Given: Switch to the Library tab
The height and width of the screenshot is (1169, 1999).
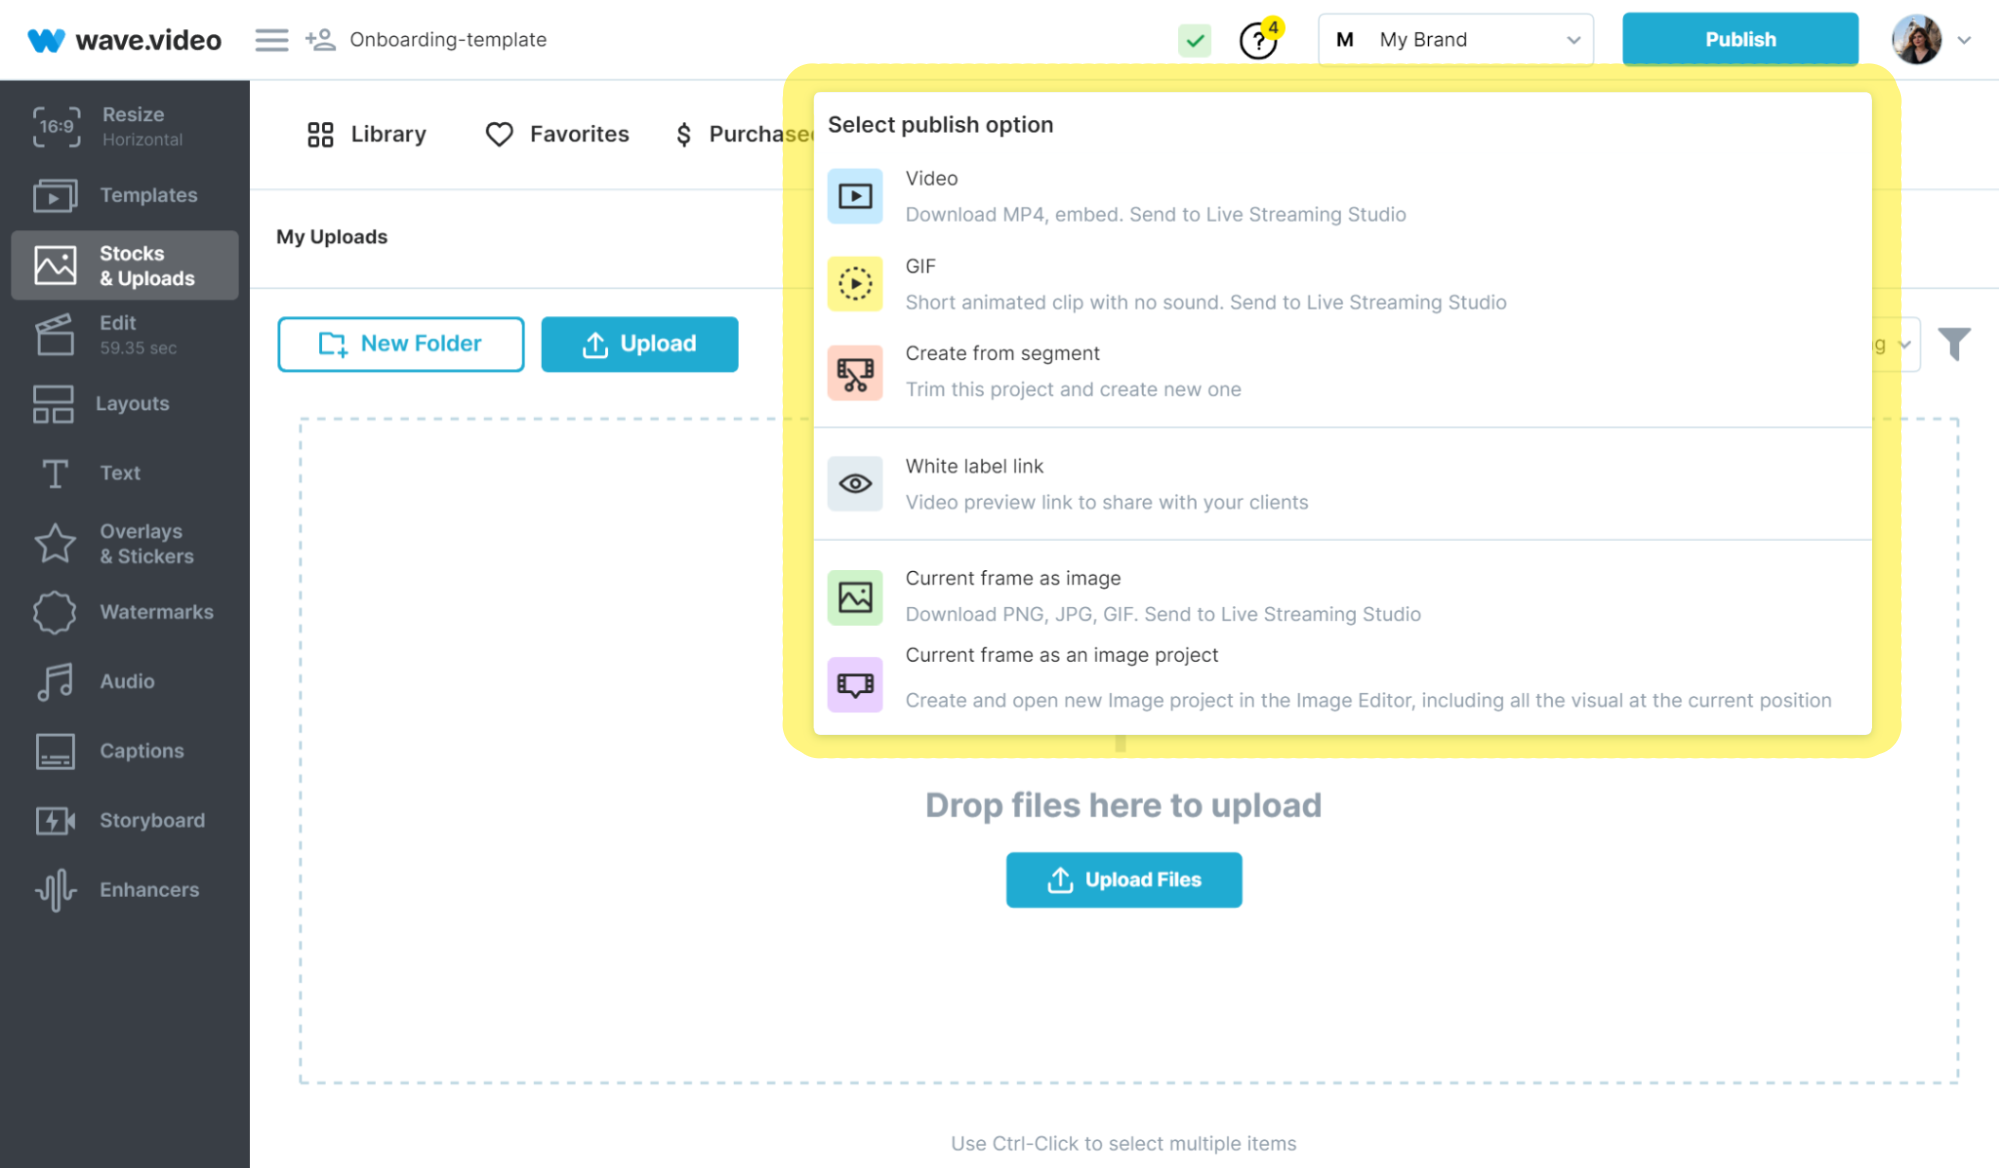Looking at the screenshot, I should pos(365,133).
